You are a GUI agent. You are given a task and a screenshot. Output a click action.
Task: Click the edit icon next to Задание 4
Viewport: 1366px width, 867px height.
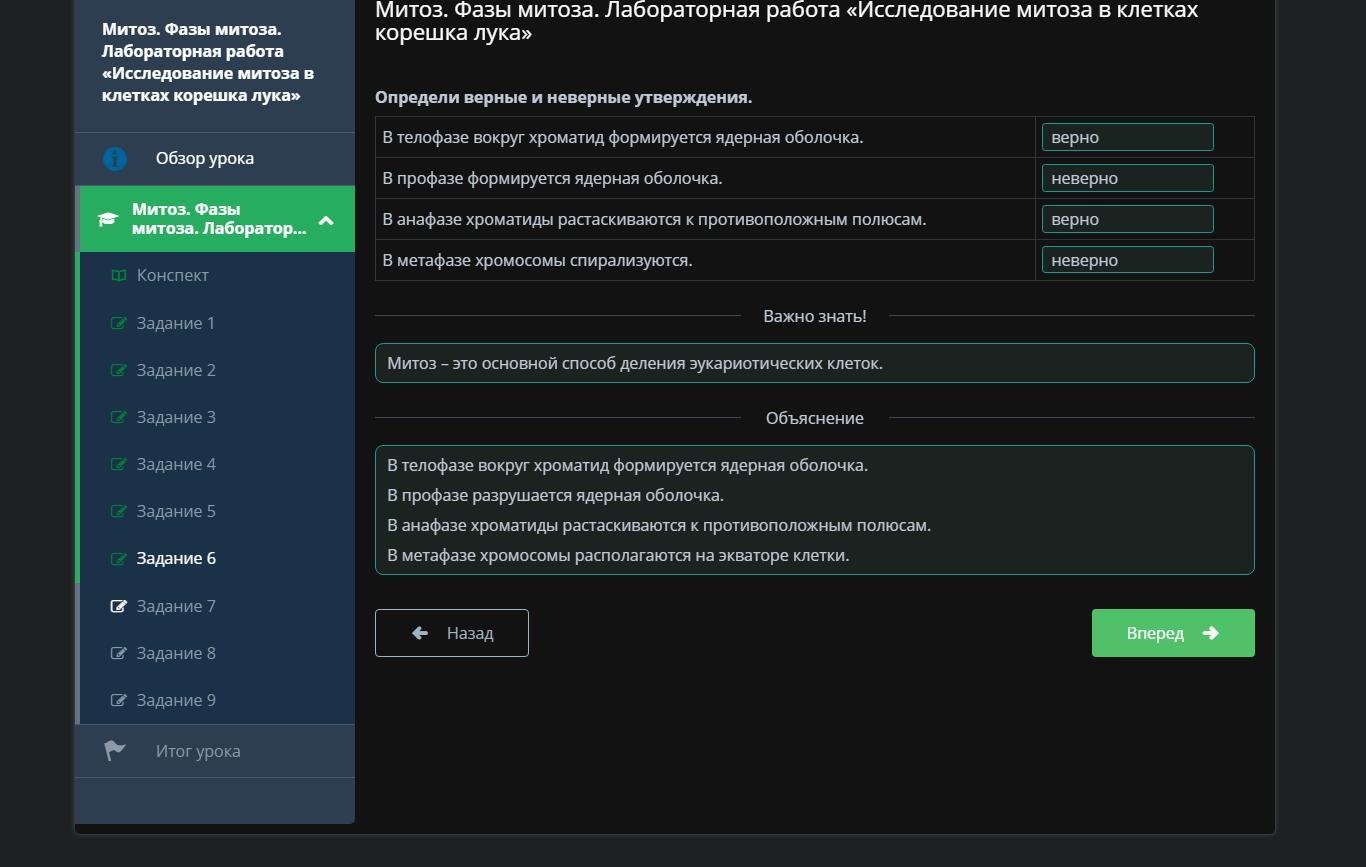click(x=119, y=464)
